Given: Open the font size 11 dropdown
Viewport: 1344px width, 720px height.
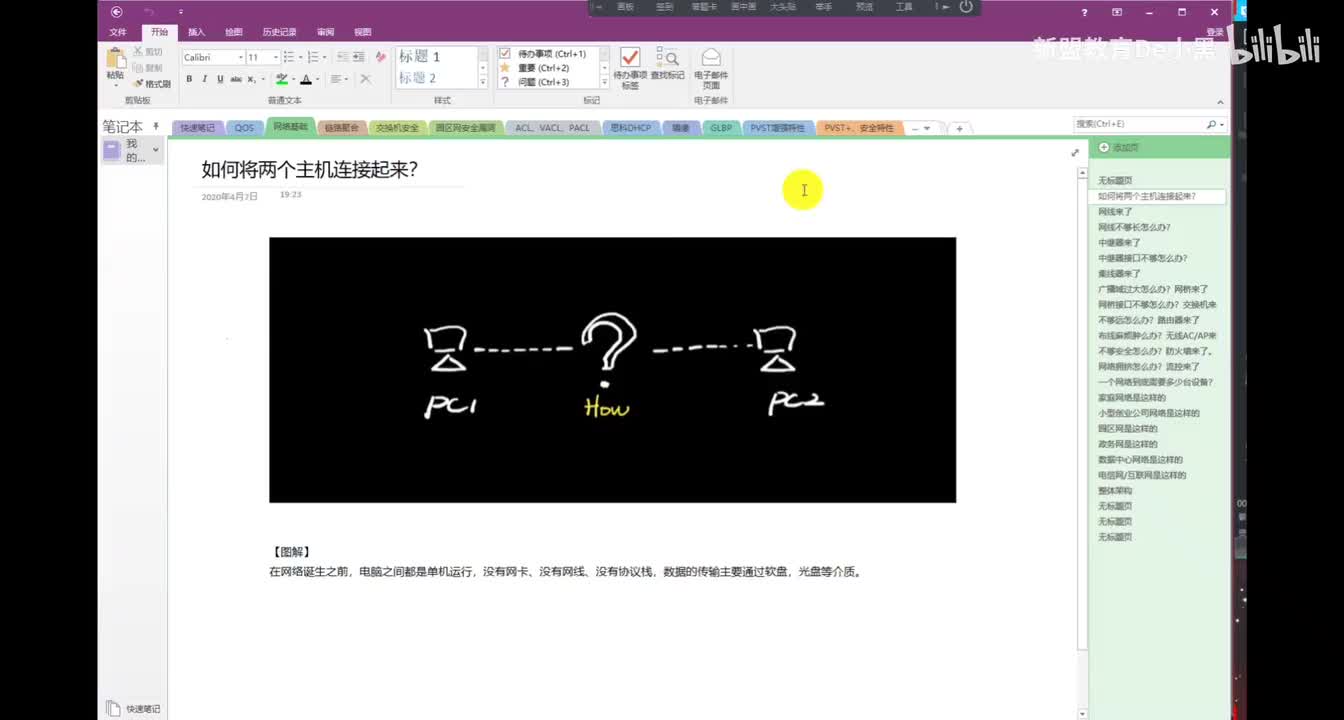Looking at the screenshot, I should (x=276, y=57).
